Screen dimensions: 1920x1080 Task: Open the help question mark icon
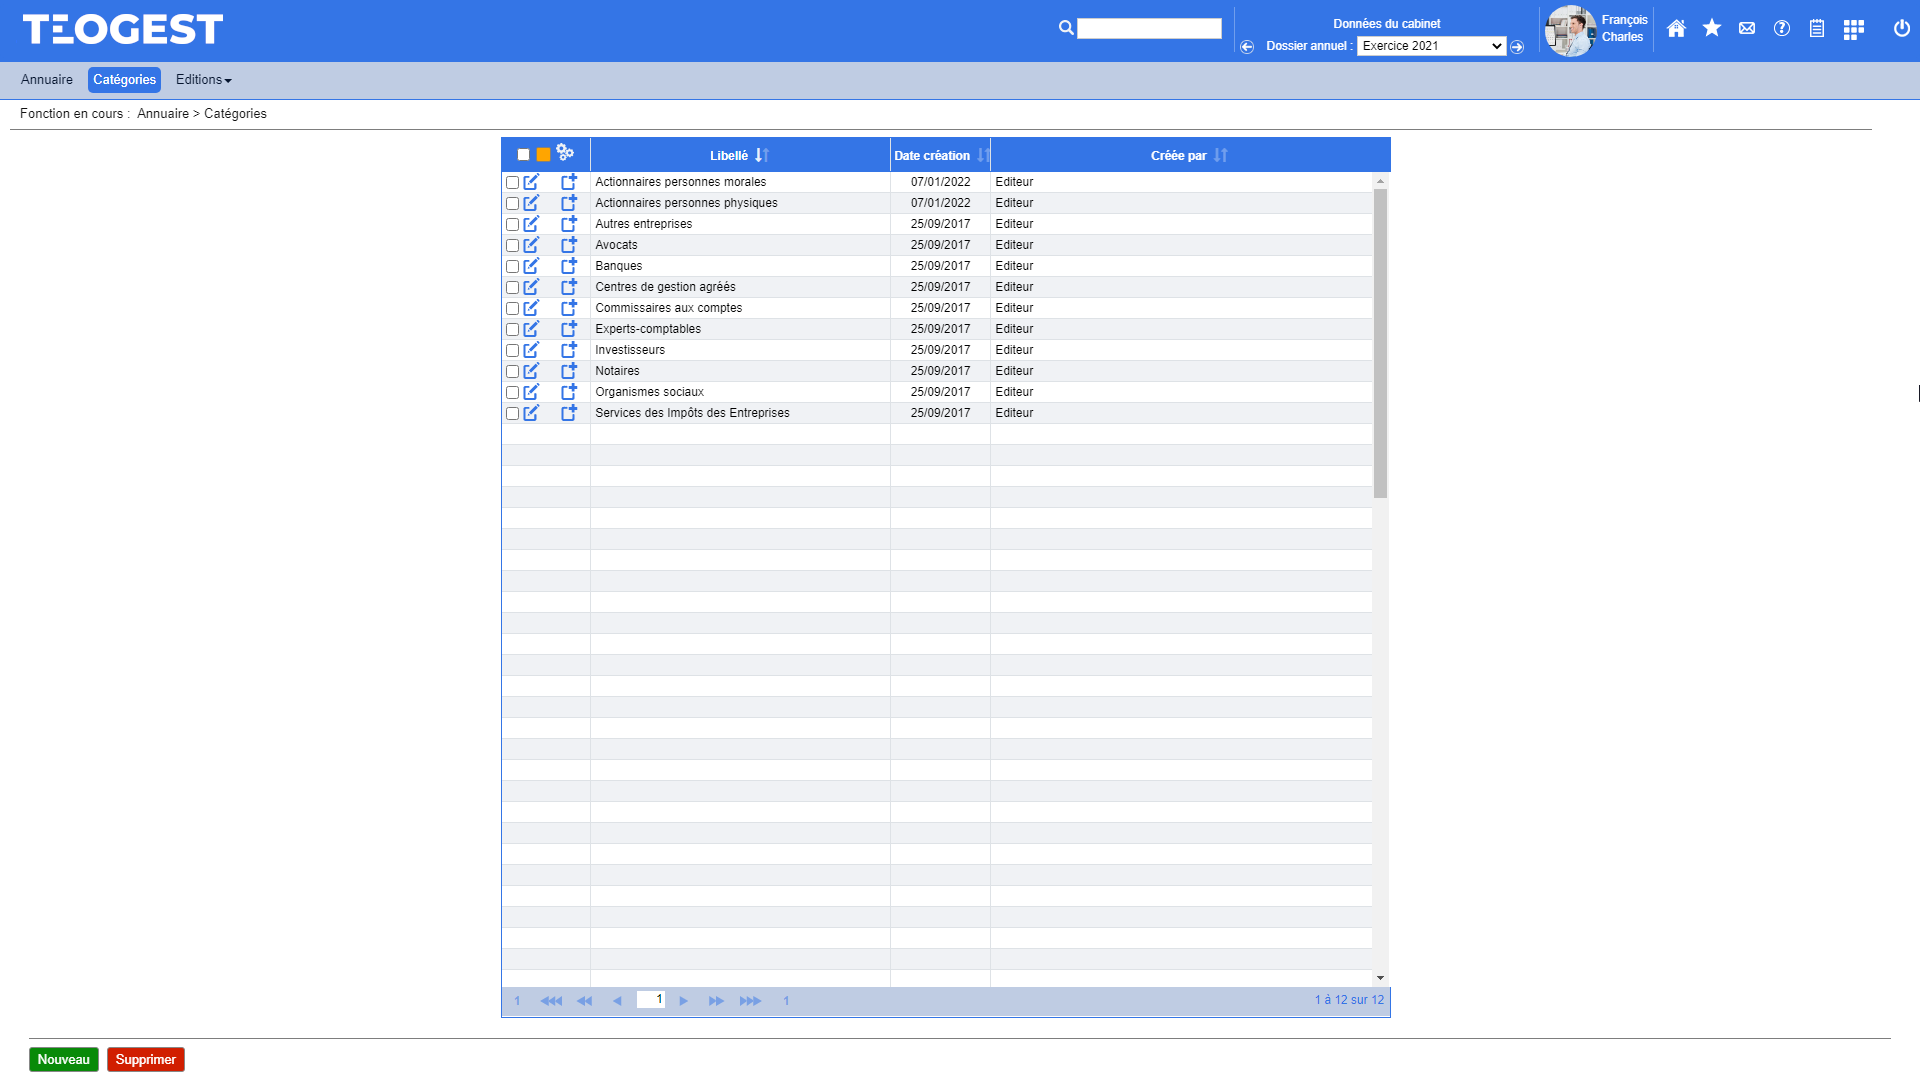[1781, 29]
